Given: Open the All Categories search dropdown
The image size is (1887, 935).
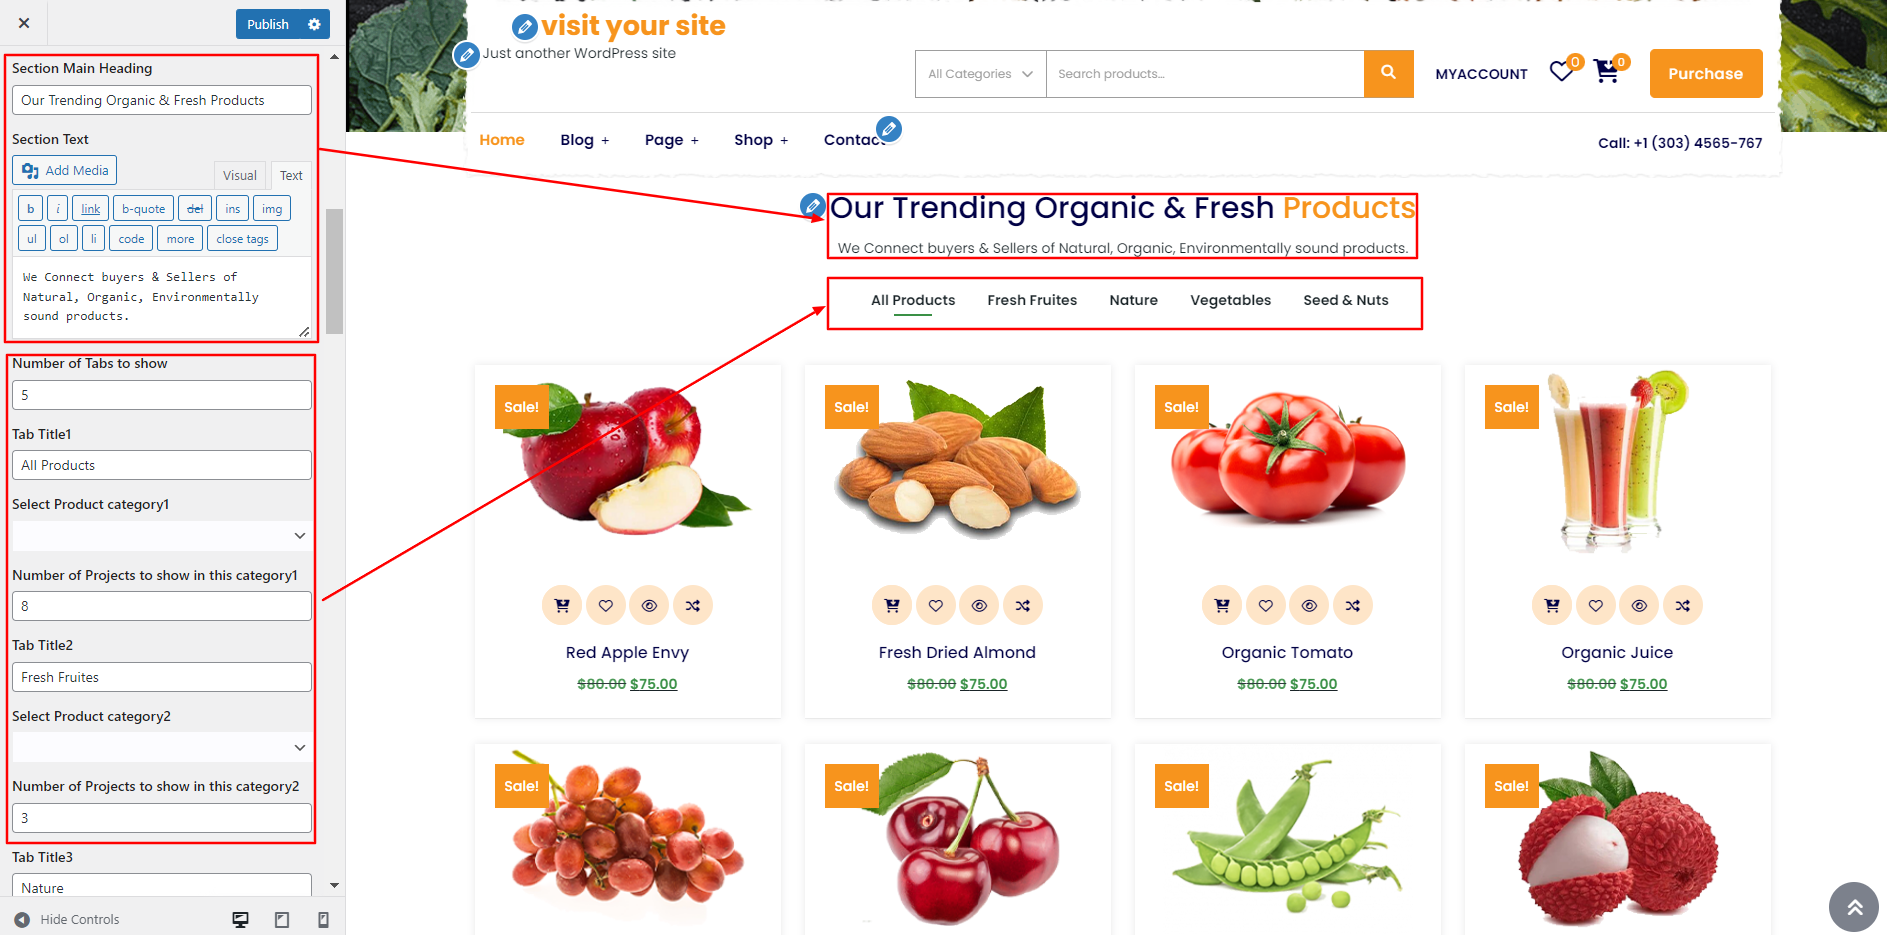Looking at the screenshot, I should (980, 74).
